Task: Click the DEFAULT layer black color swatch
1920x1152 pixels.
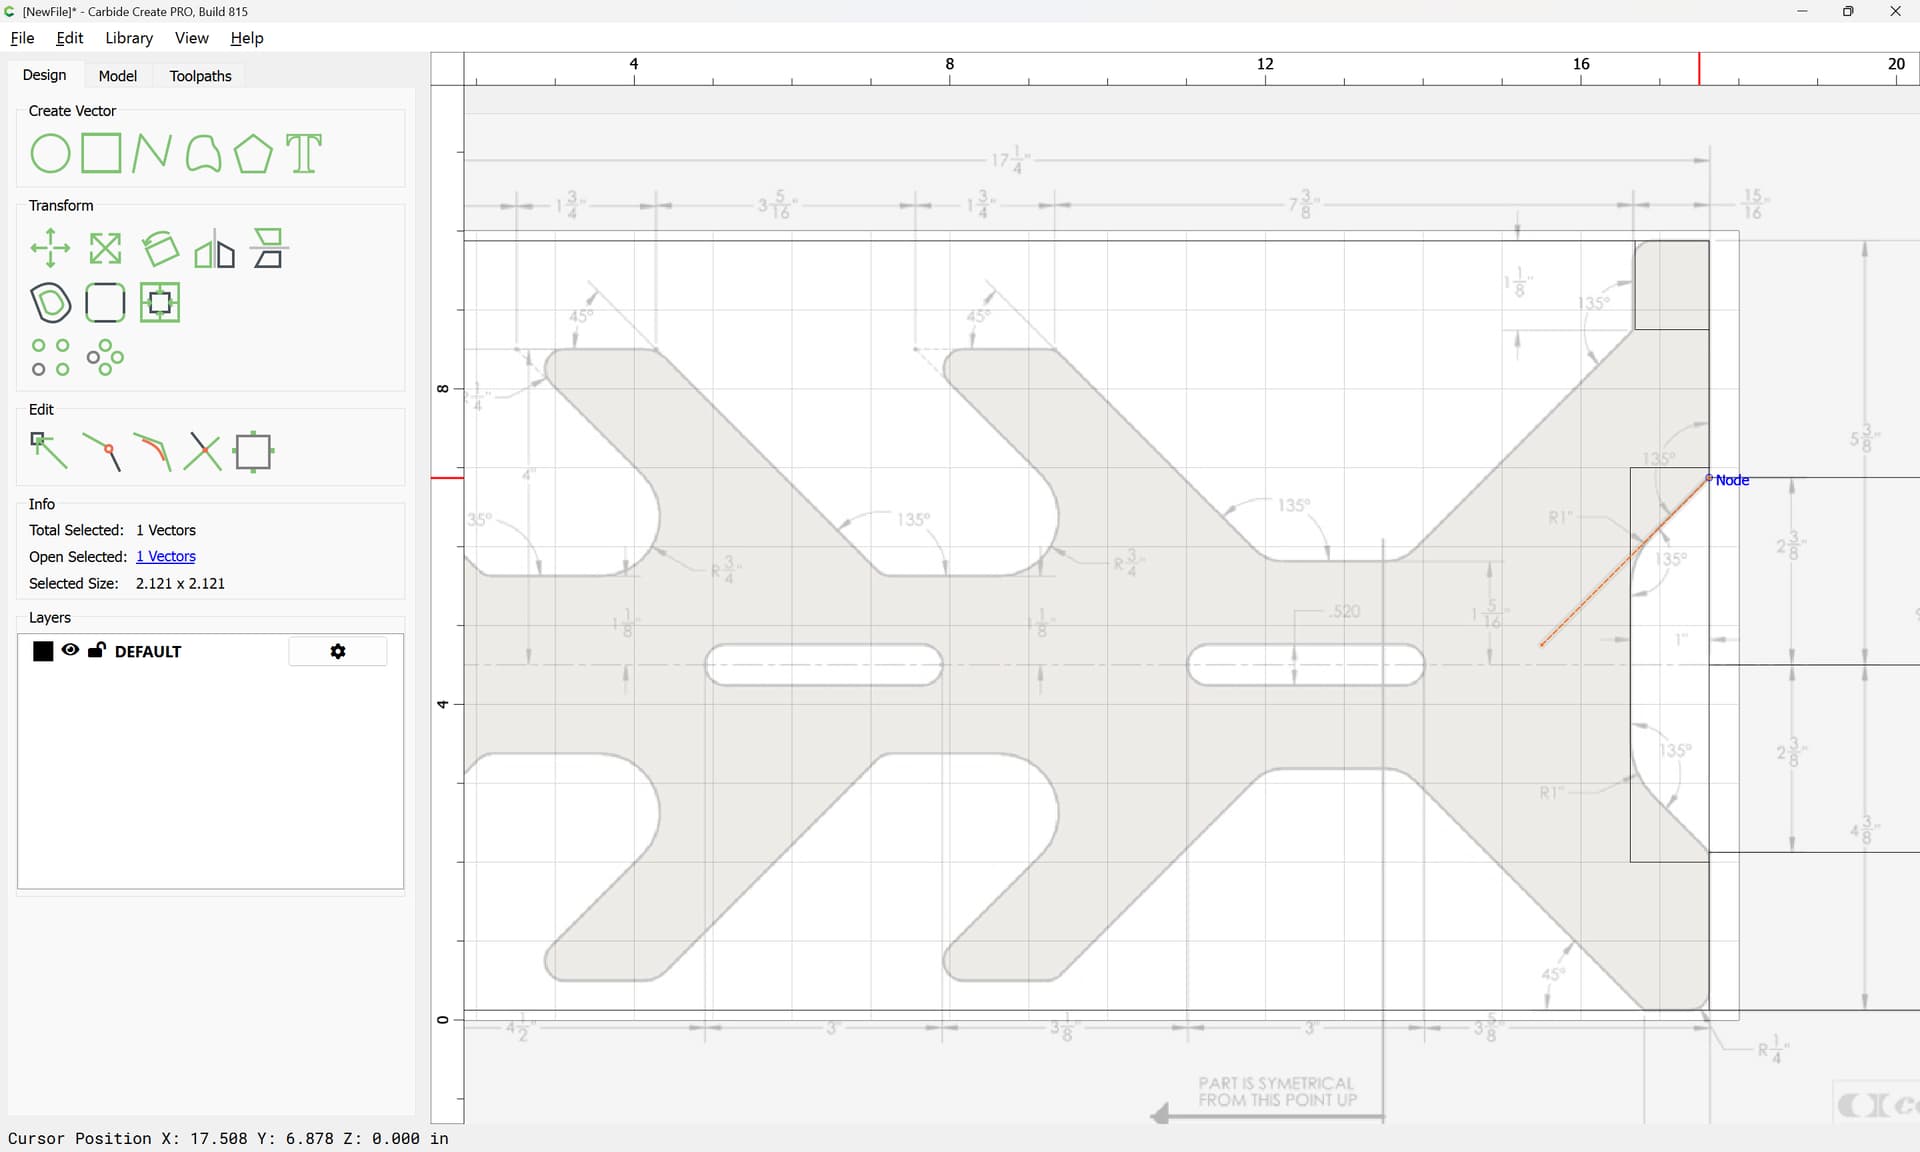Action: pyautogui.click(x=43, y=651)
